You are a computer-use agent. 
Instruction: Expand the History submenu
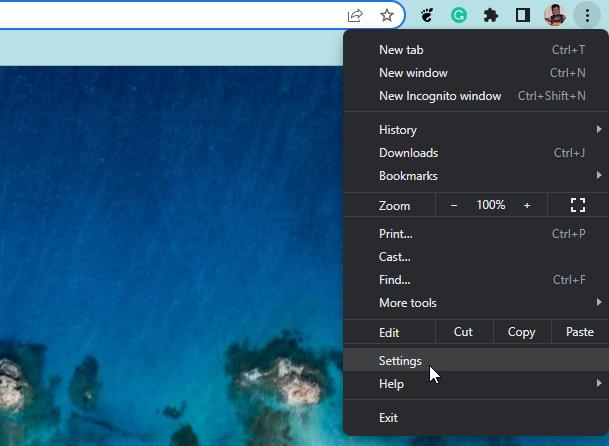coord(476,129)
